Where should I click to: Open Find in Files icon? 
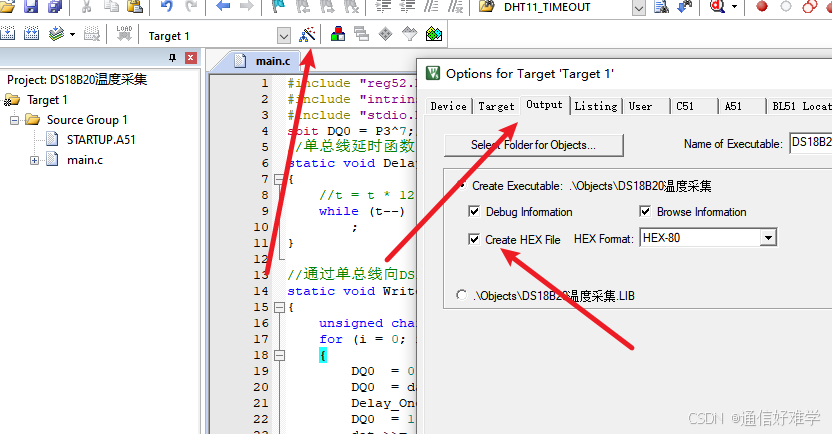tap(486, 6)
